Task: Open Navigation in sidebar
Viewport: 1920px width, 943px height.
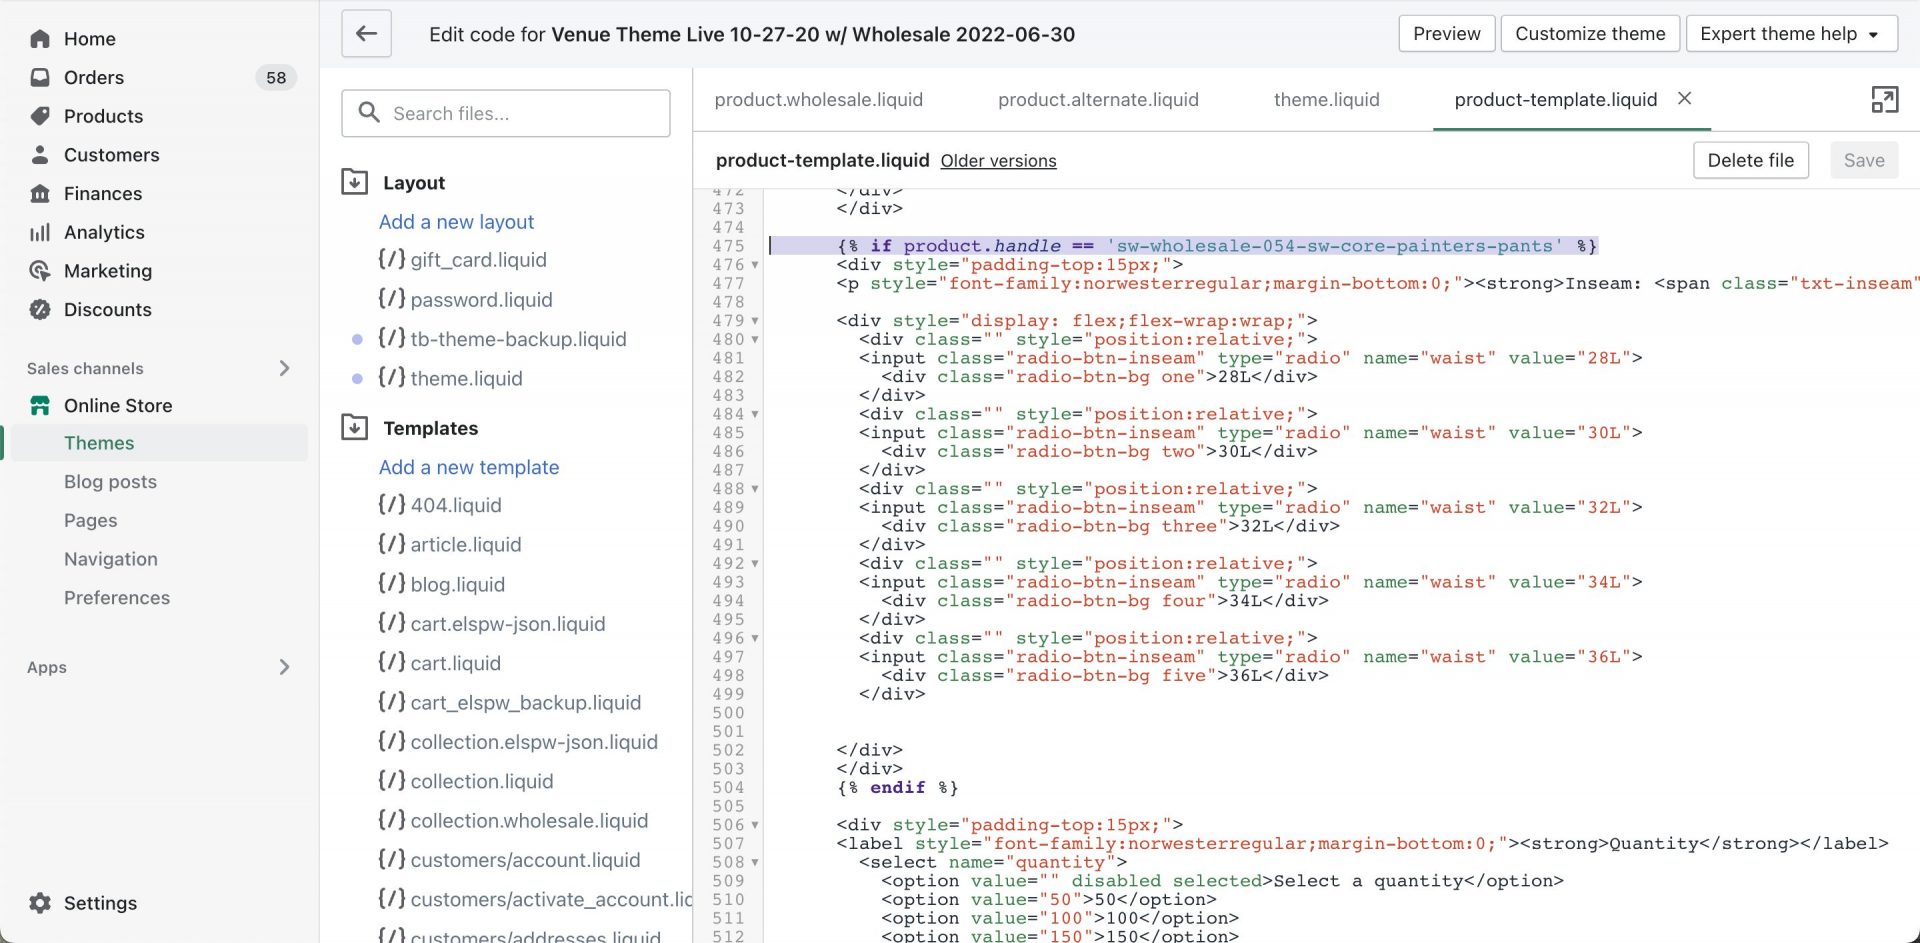Action: tap(111, 559)
